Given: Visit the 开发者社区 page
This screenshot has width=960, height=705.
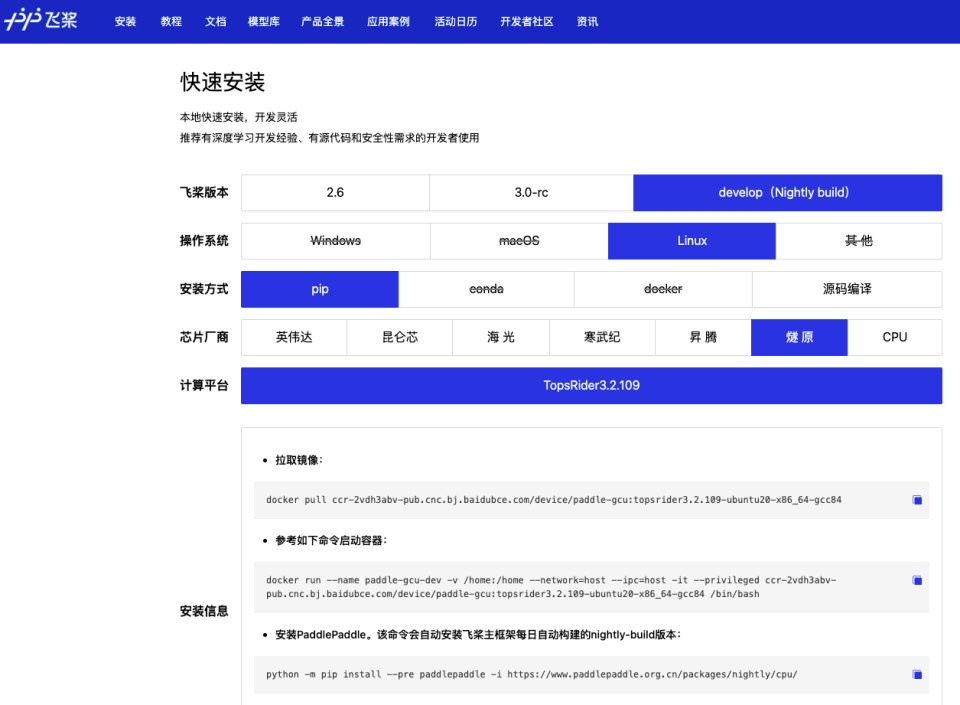Looking at the screenshot, I should [x=527, y=21].
